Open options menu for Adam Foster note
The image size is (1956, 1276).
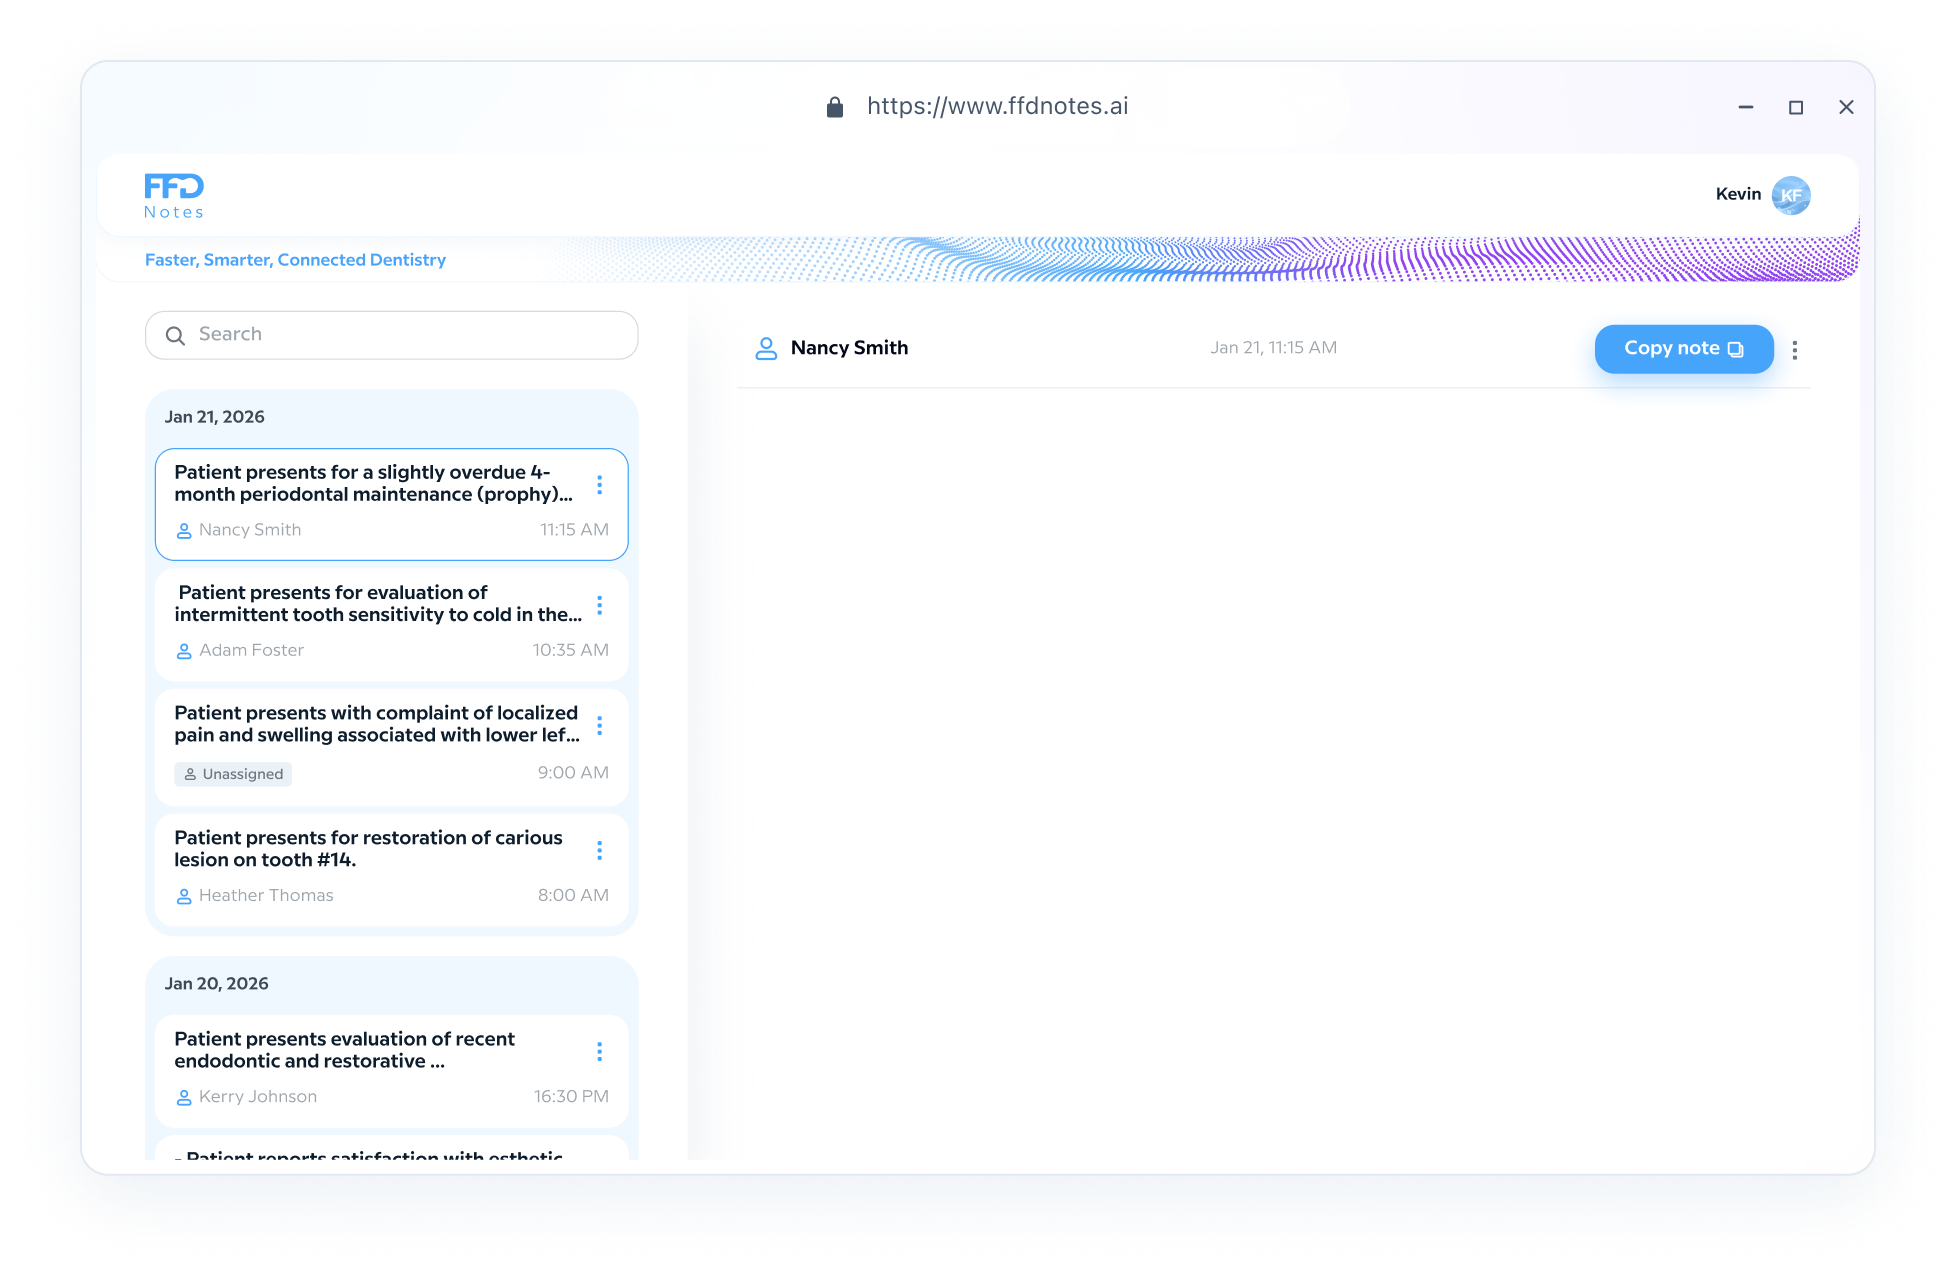pos(599,605)
